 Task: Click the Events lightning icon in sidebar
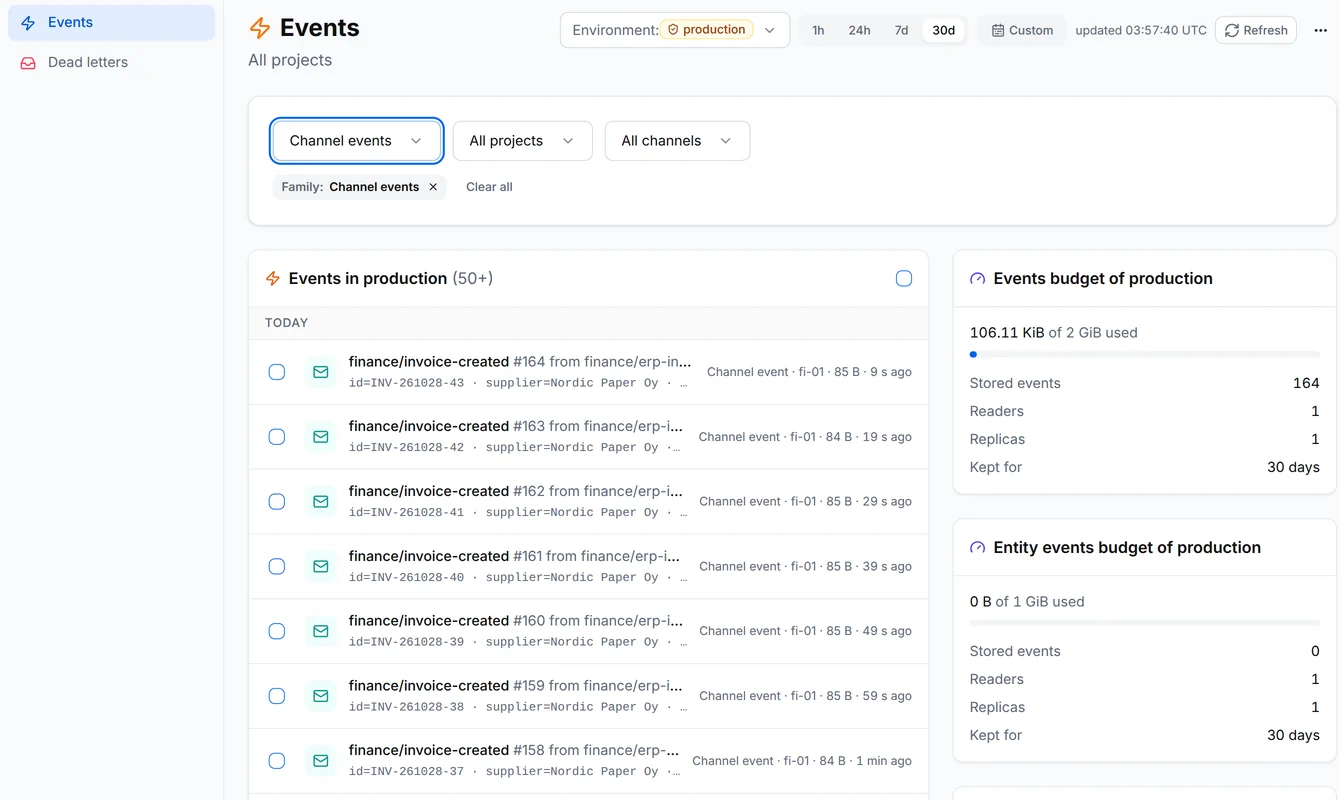(28, 22)
